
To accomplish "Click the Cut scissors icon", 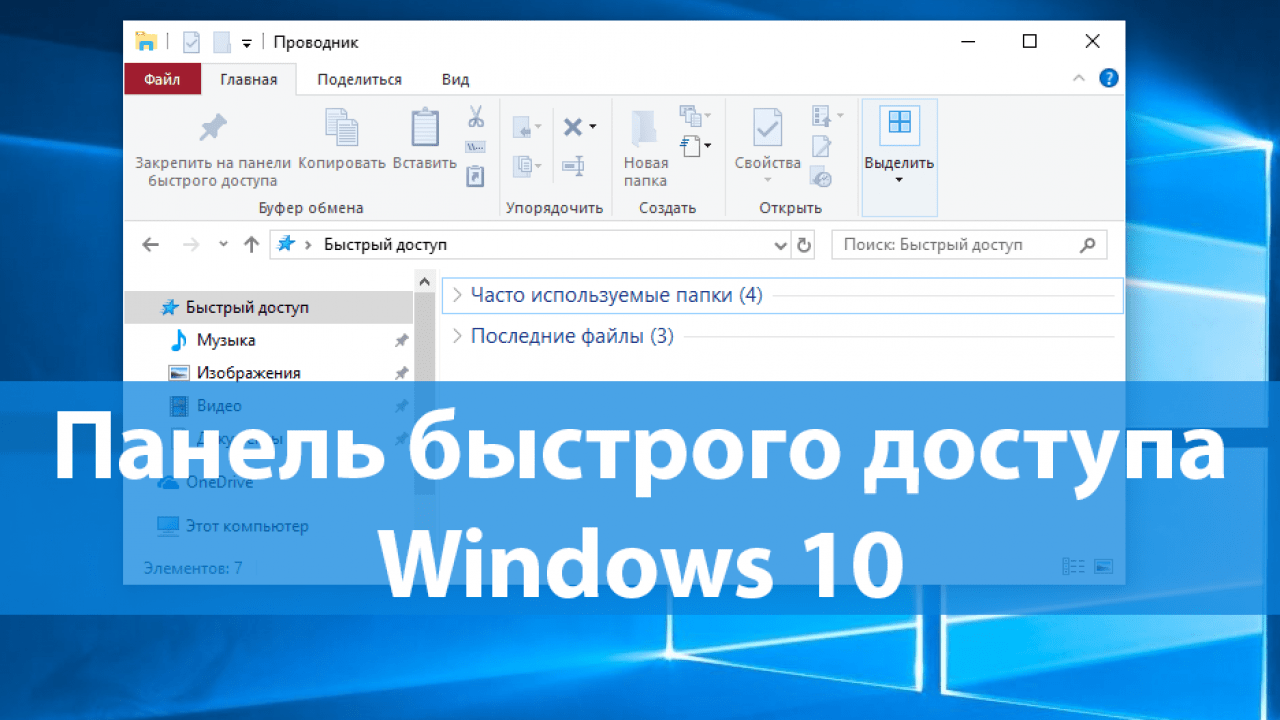I will point(476,116).
